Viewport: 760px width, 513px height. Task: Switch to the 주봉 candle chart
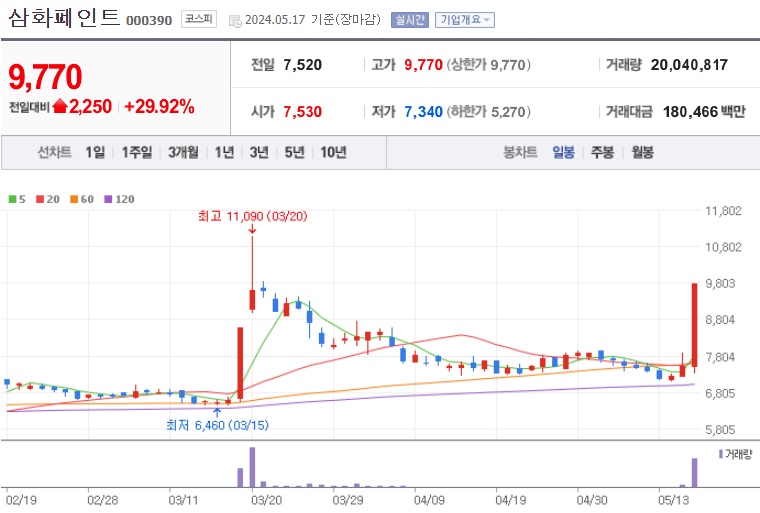pos(602,152)
